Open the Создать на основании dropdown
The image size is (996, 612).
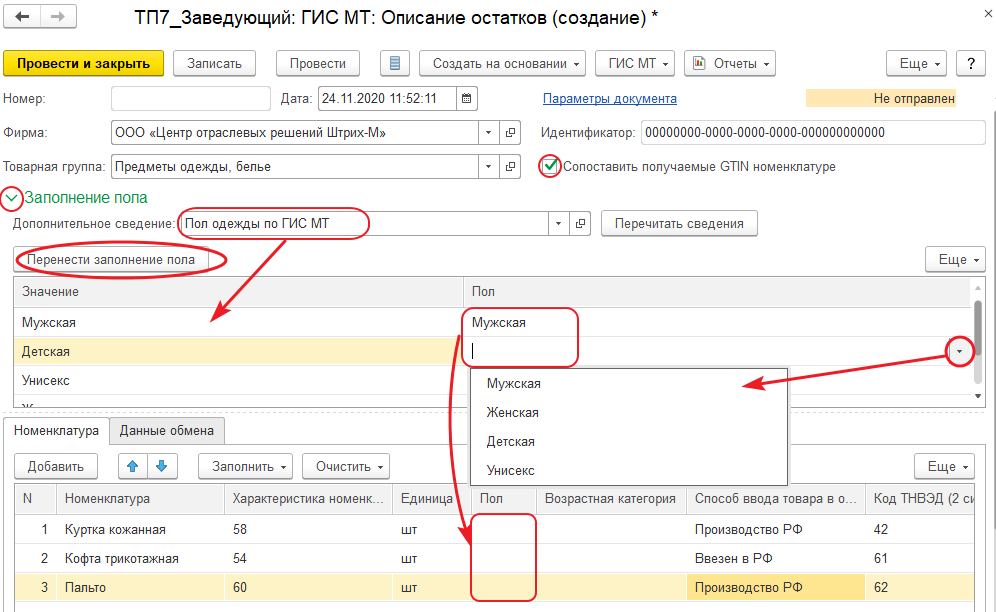tap(507, 64)
